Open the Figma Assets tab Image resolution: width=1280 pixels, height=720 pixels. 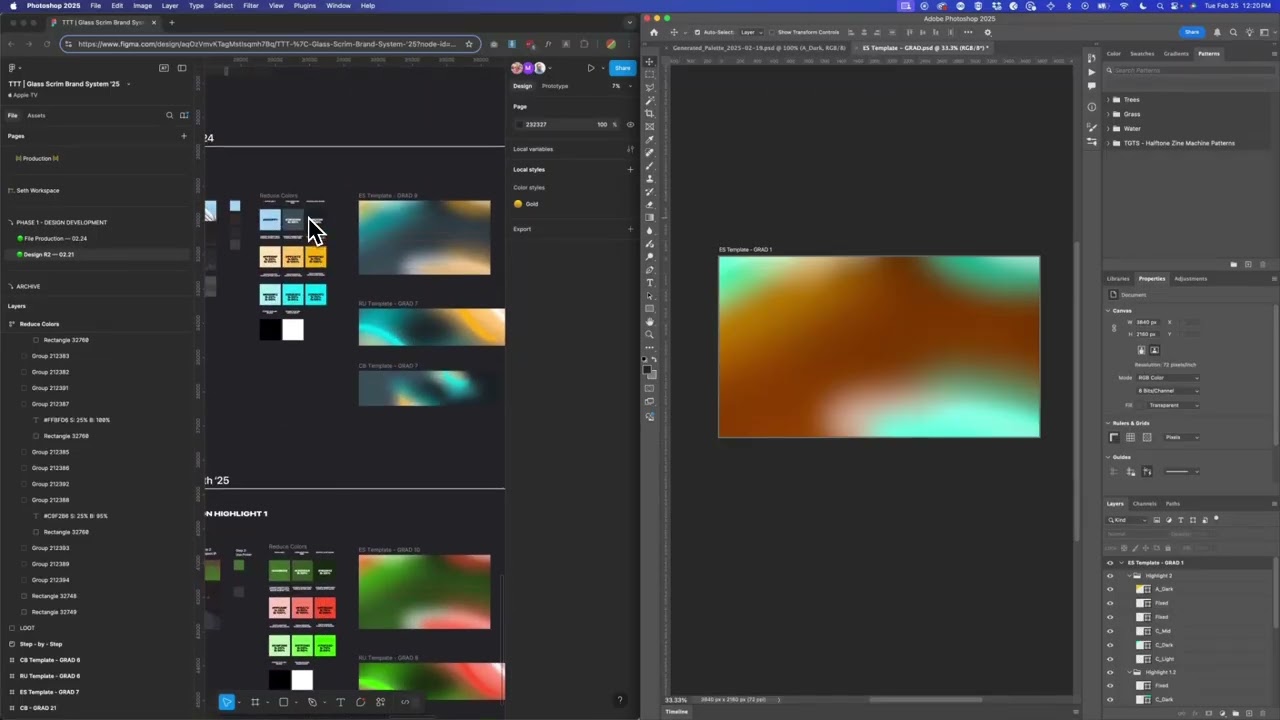click(x=36, y=115)
